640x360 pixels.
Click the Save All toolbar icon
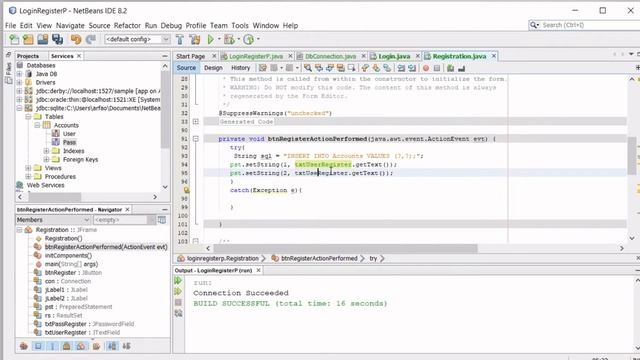(58, 39)
